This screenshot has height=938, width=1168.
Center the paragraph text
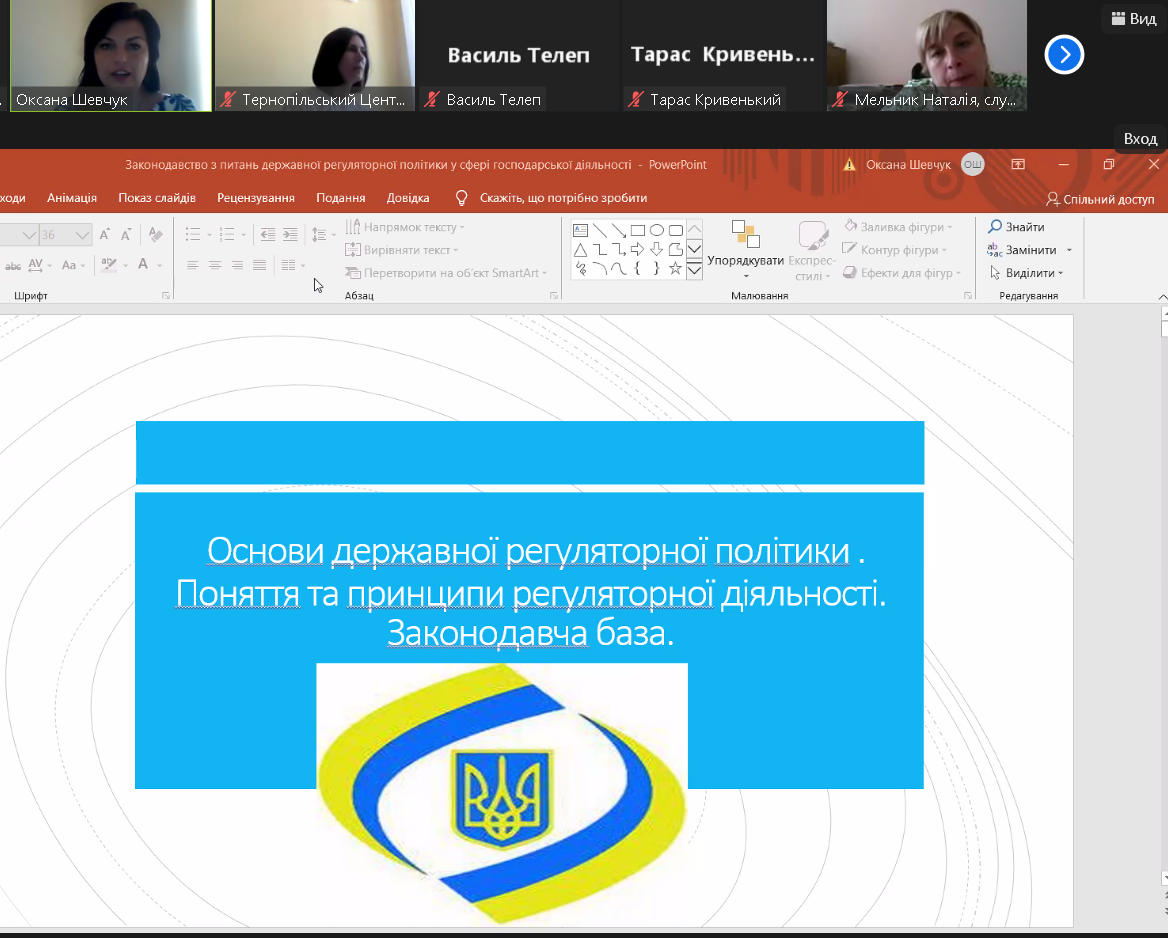tap(215, 265)
